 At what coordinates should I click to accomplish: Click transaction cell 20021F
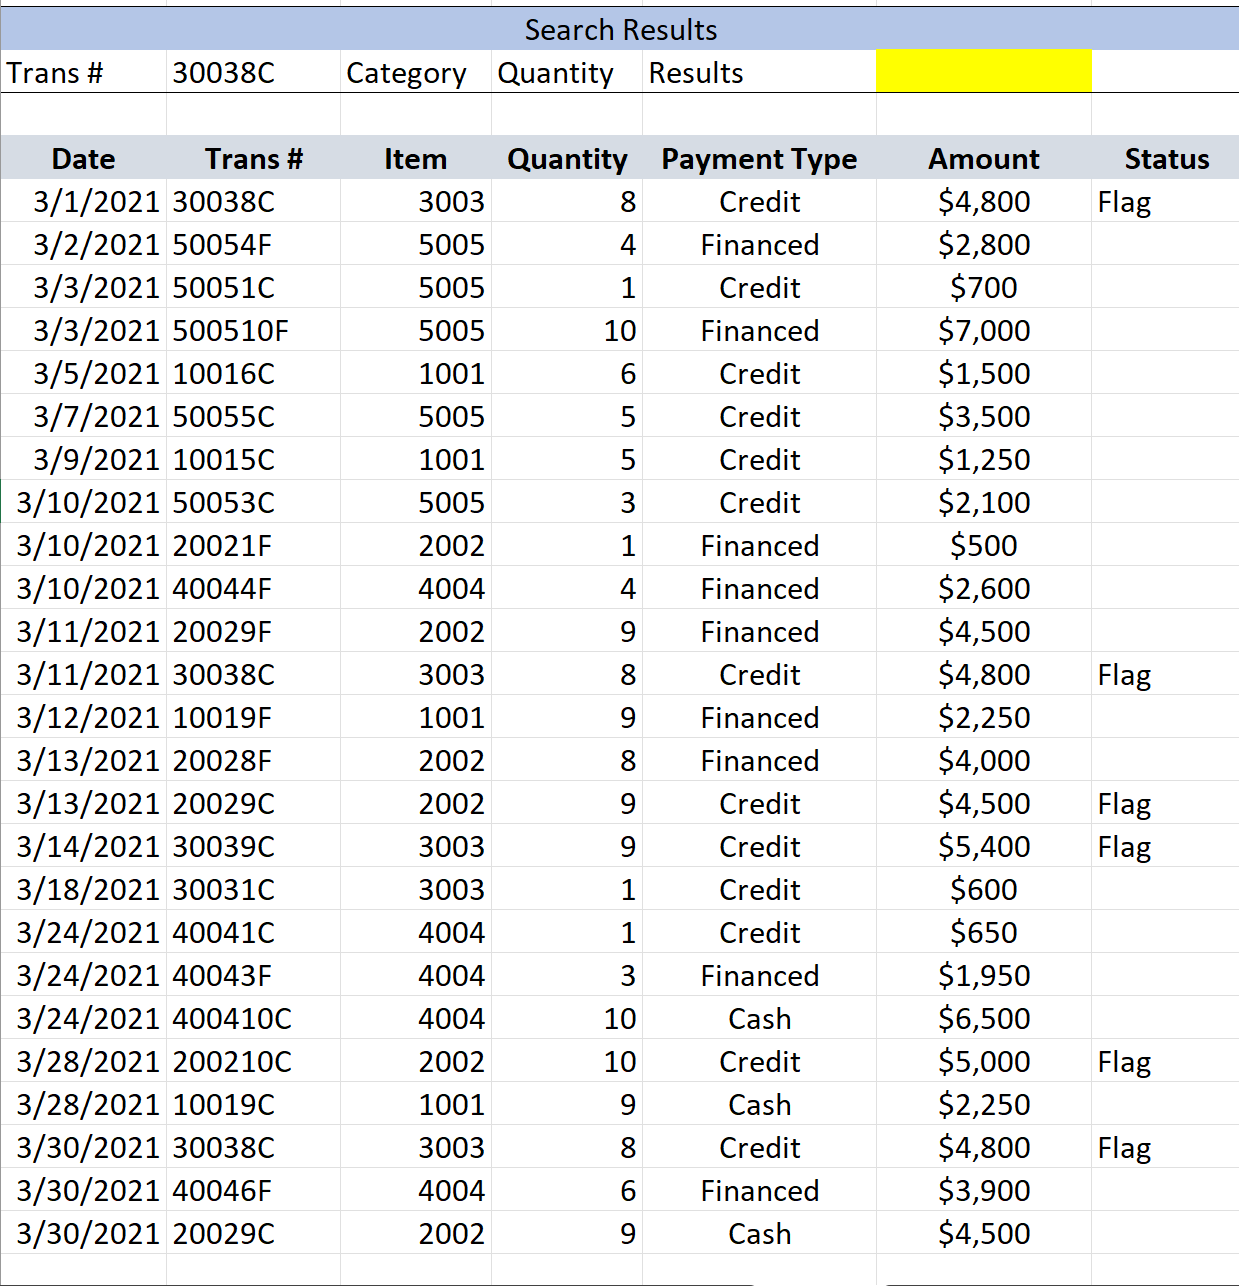point(253,545)
